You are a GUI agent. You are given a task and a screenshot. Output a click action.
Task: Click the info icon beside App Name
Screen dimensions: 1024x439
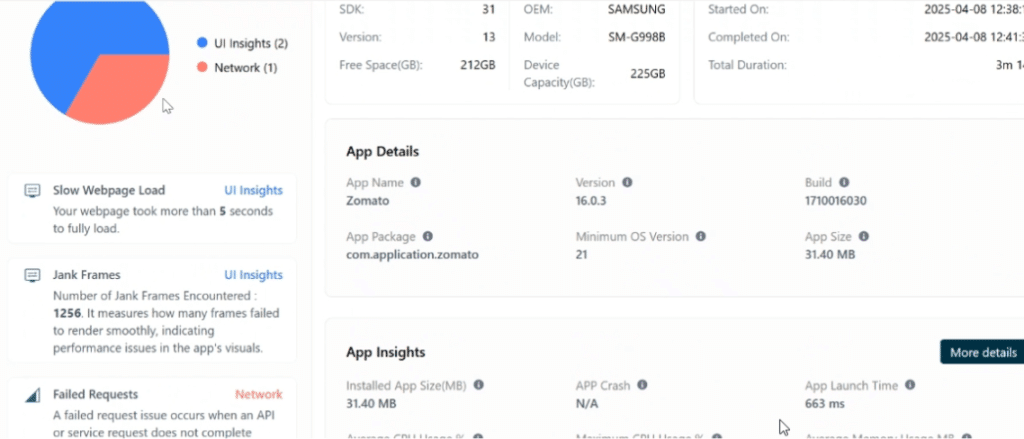coord(415,182)
